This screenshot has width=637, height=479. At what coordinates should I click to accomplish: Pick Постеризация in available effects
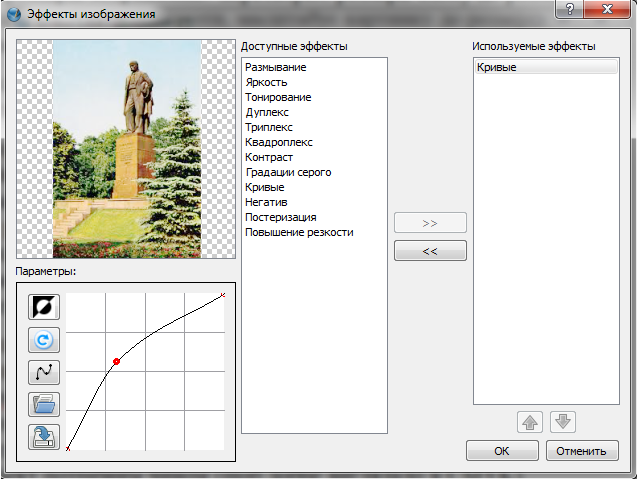pos(281,217)
